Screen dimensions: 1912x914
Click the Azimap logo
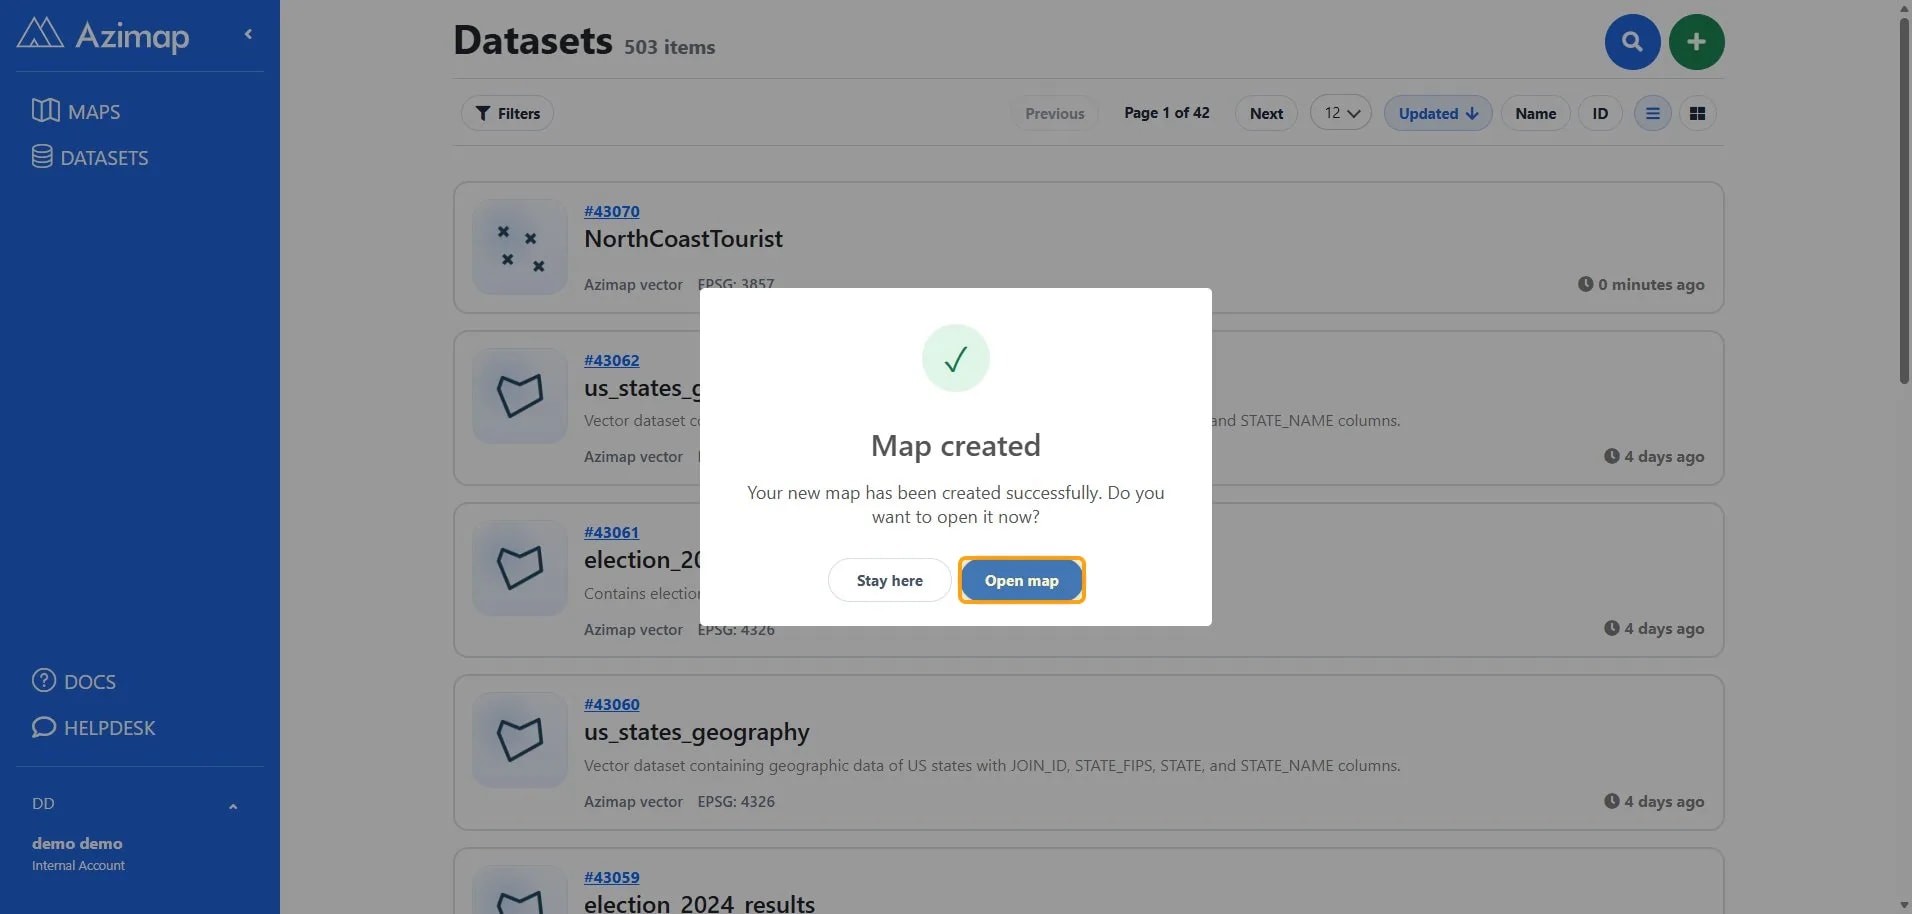pyautogui.click(x=103, y=35)
